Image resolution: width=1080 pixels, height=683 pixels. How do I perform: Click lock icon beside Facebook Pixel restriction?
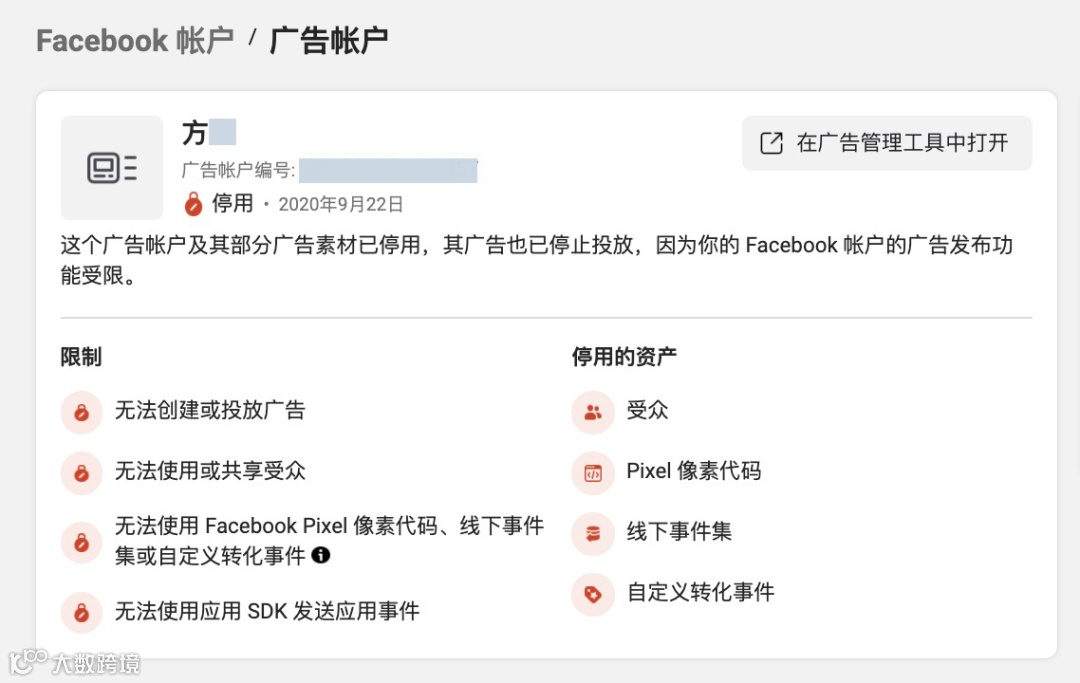click(81, 542)
